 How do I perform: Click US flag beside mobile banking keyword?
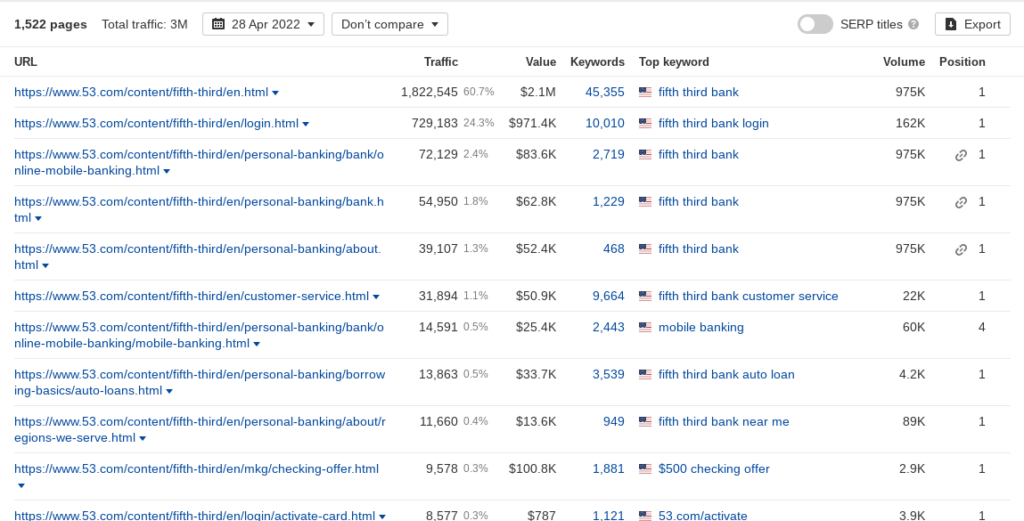[x=645, y=328]
